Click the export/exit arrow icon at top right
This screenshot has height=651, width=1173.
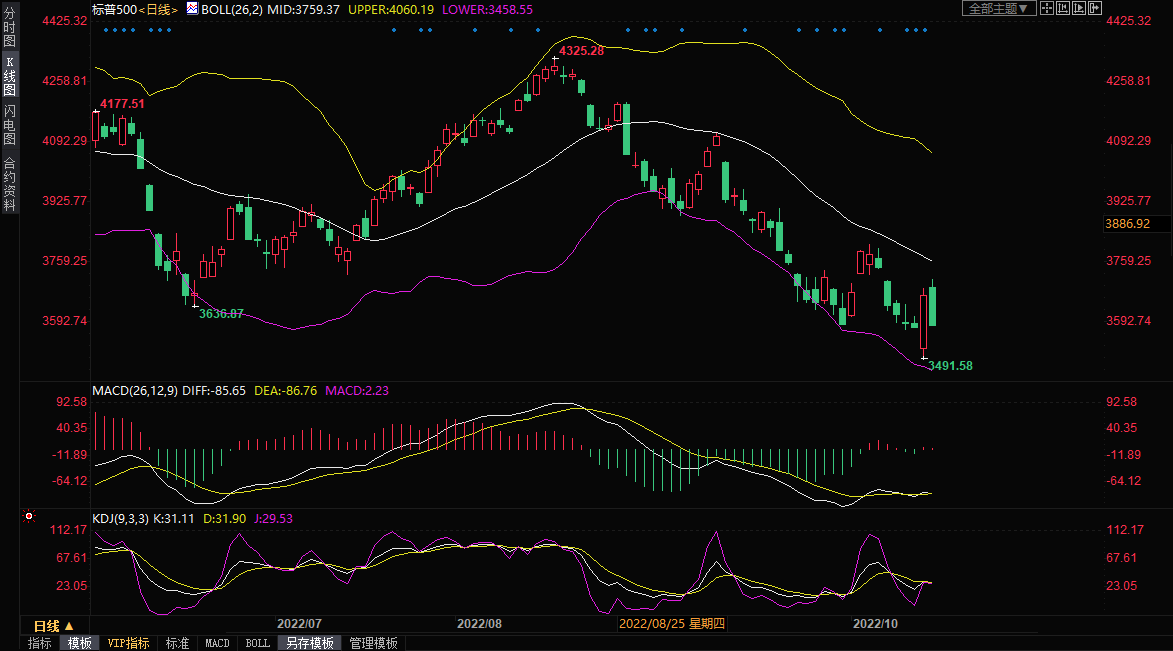pos(1094,8)
